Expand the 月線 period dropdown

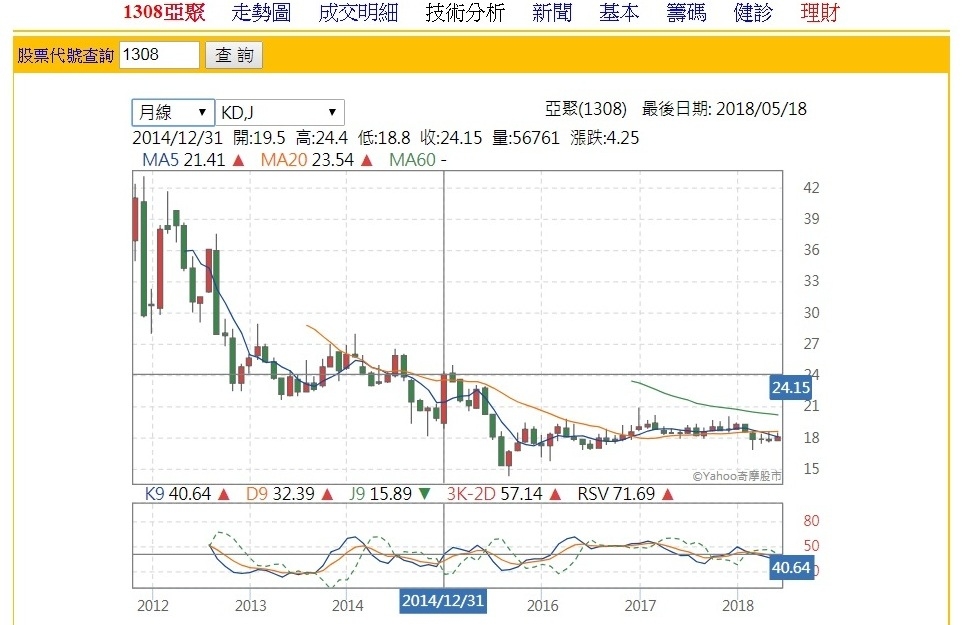pyautogui.click(x=173, y=112)
